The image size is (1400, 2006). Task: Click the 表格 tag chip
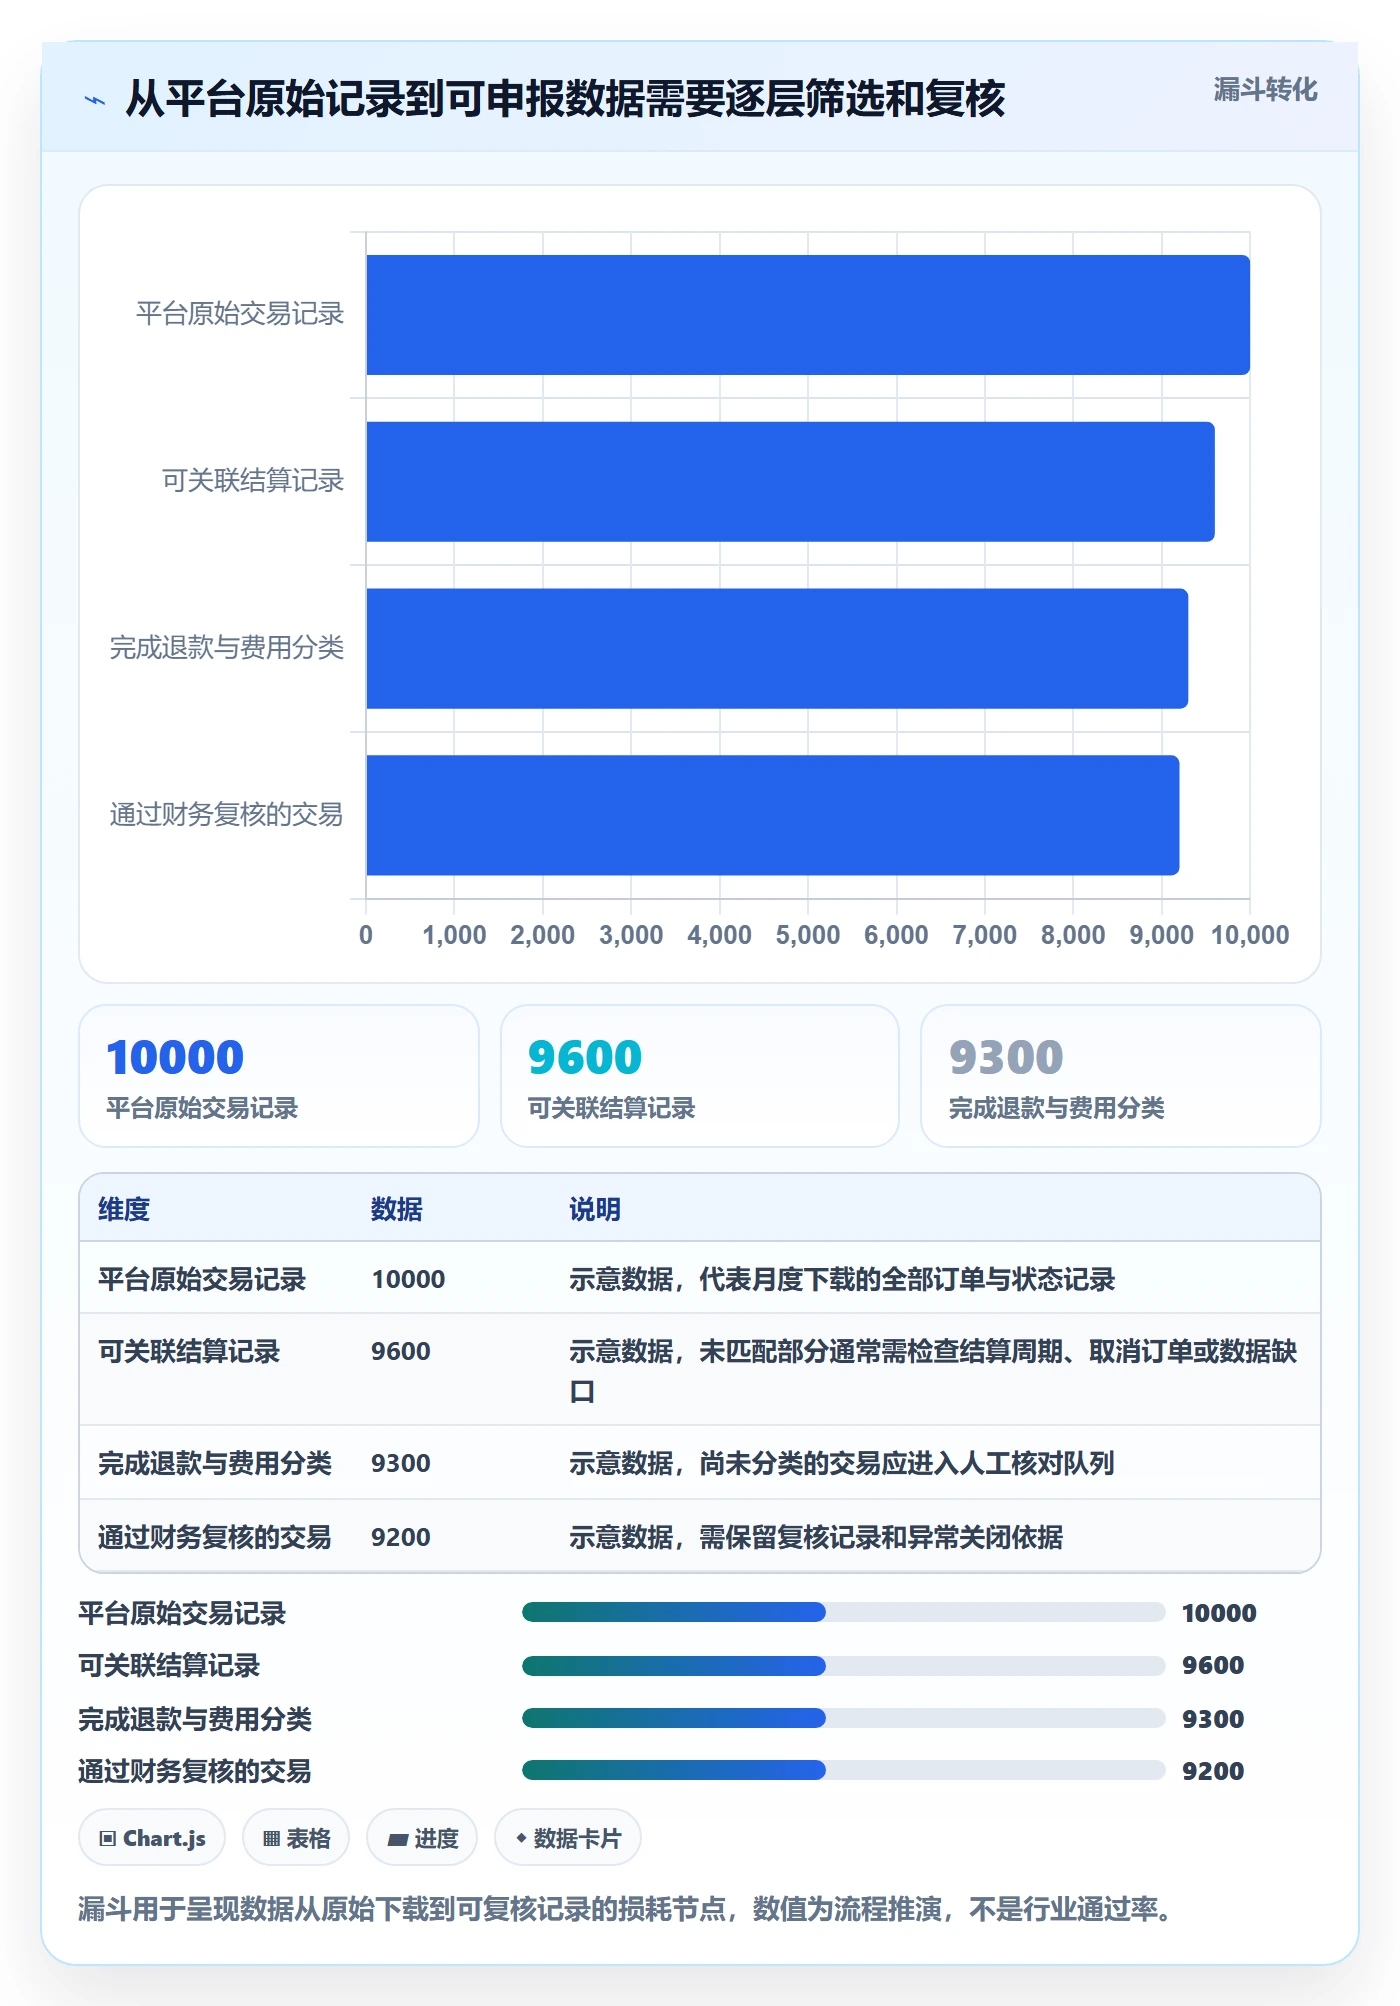(x=296, y=1838)
